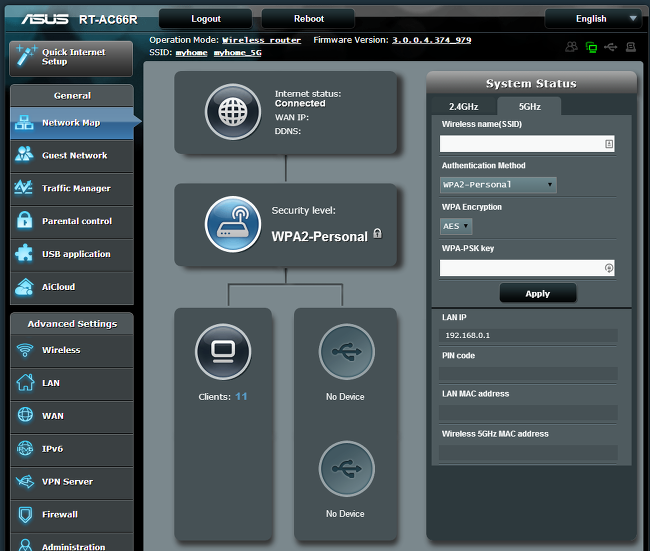This screenshot has height=551, width=650.
Task: Open the WPA Encryption AES dropdown
Action: point(456,226)
